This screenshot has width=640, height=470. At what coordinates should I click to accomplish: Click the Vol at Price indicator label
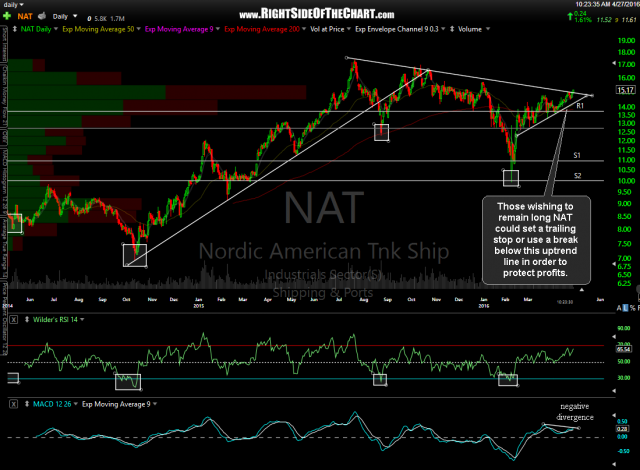point(327,29)
